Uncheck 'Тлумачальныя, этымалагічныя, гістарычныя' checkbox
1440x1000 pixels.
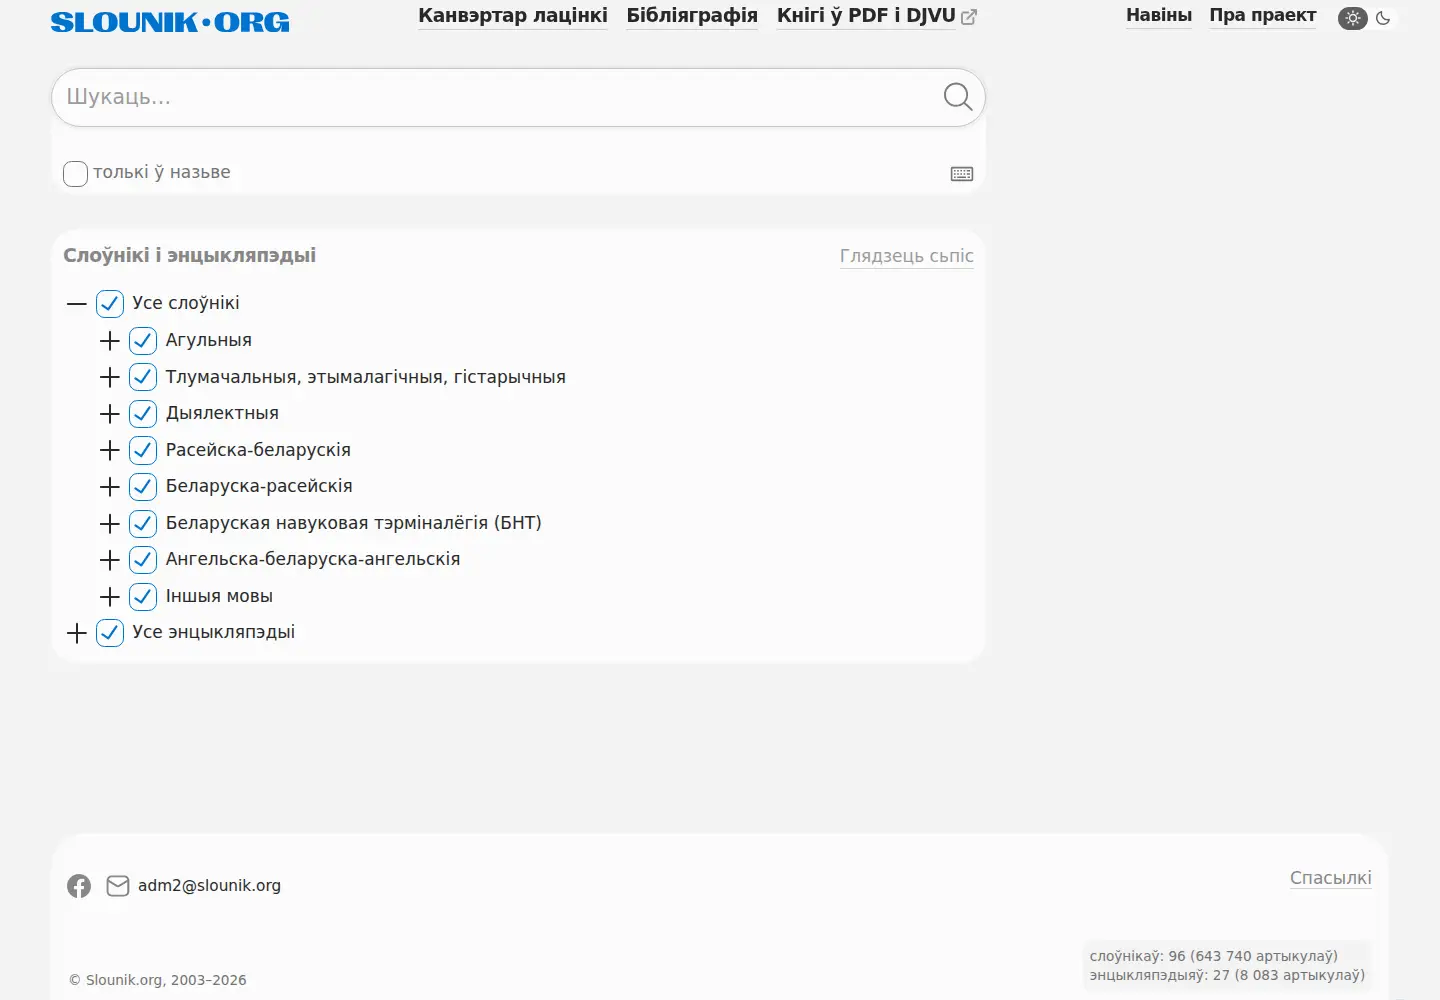click(x=143, y=377)
